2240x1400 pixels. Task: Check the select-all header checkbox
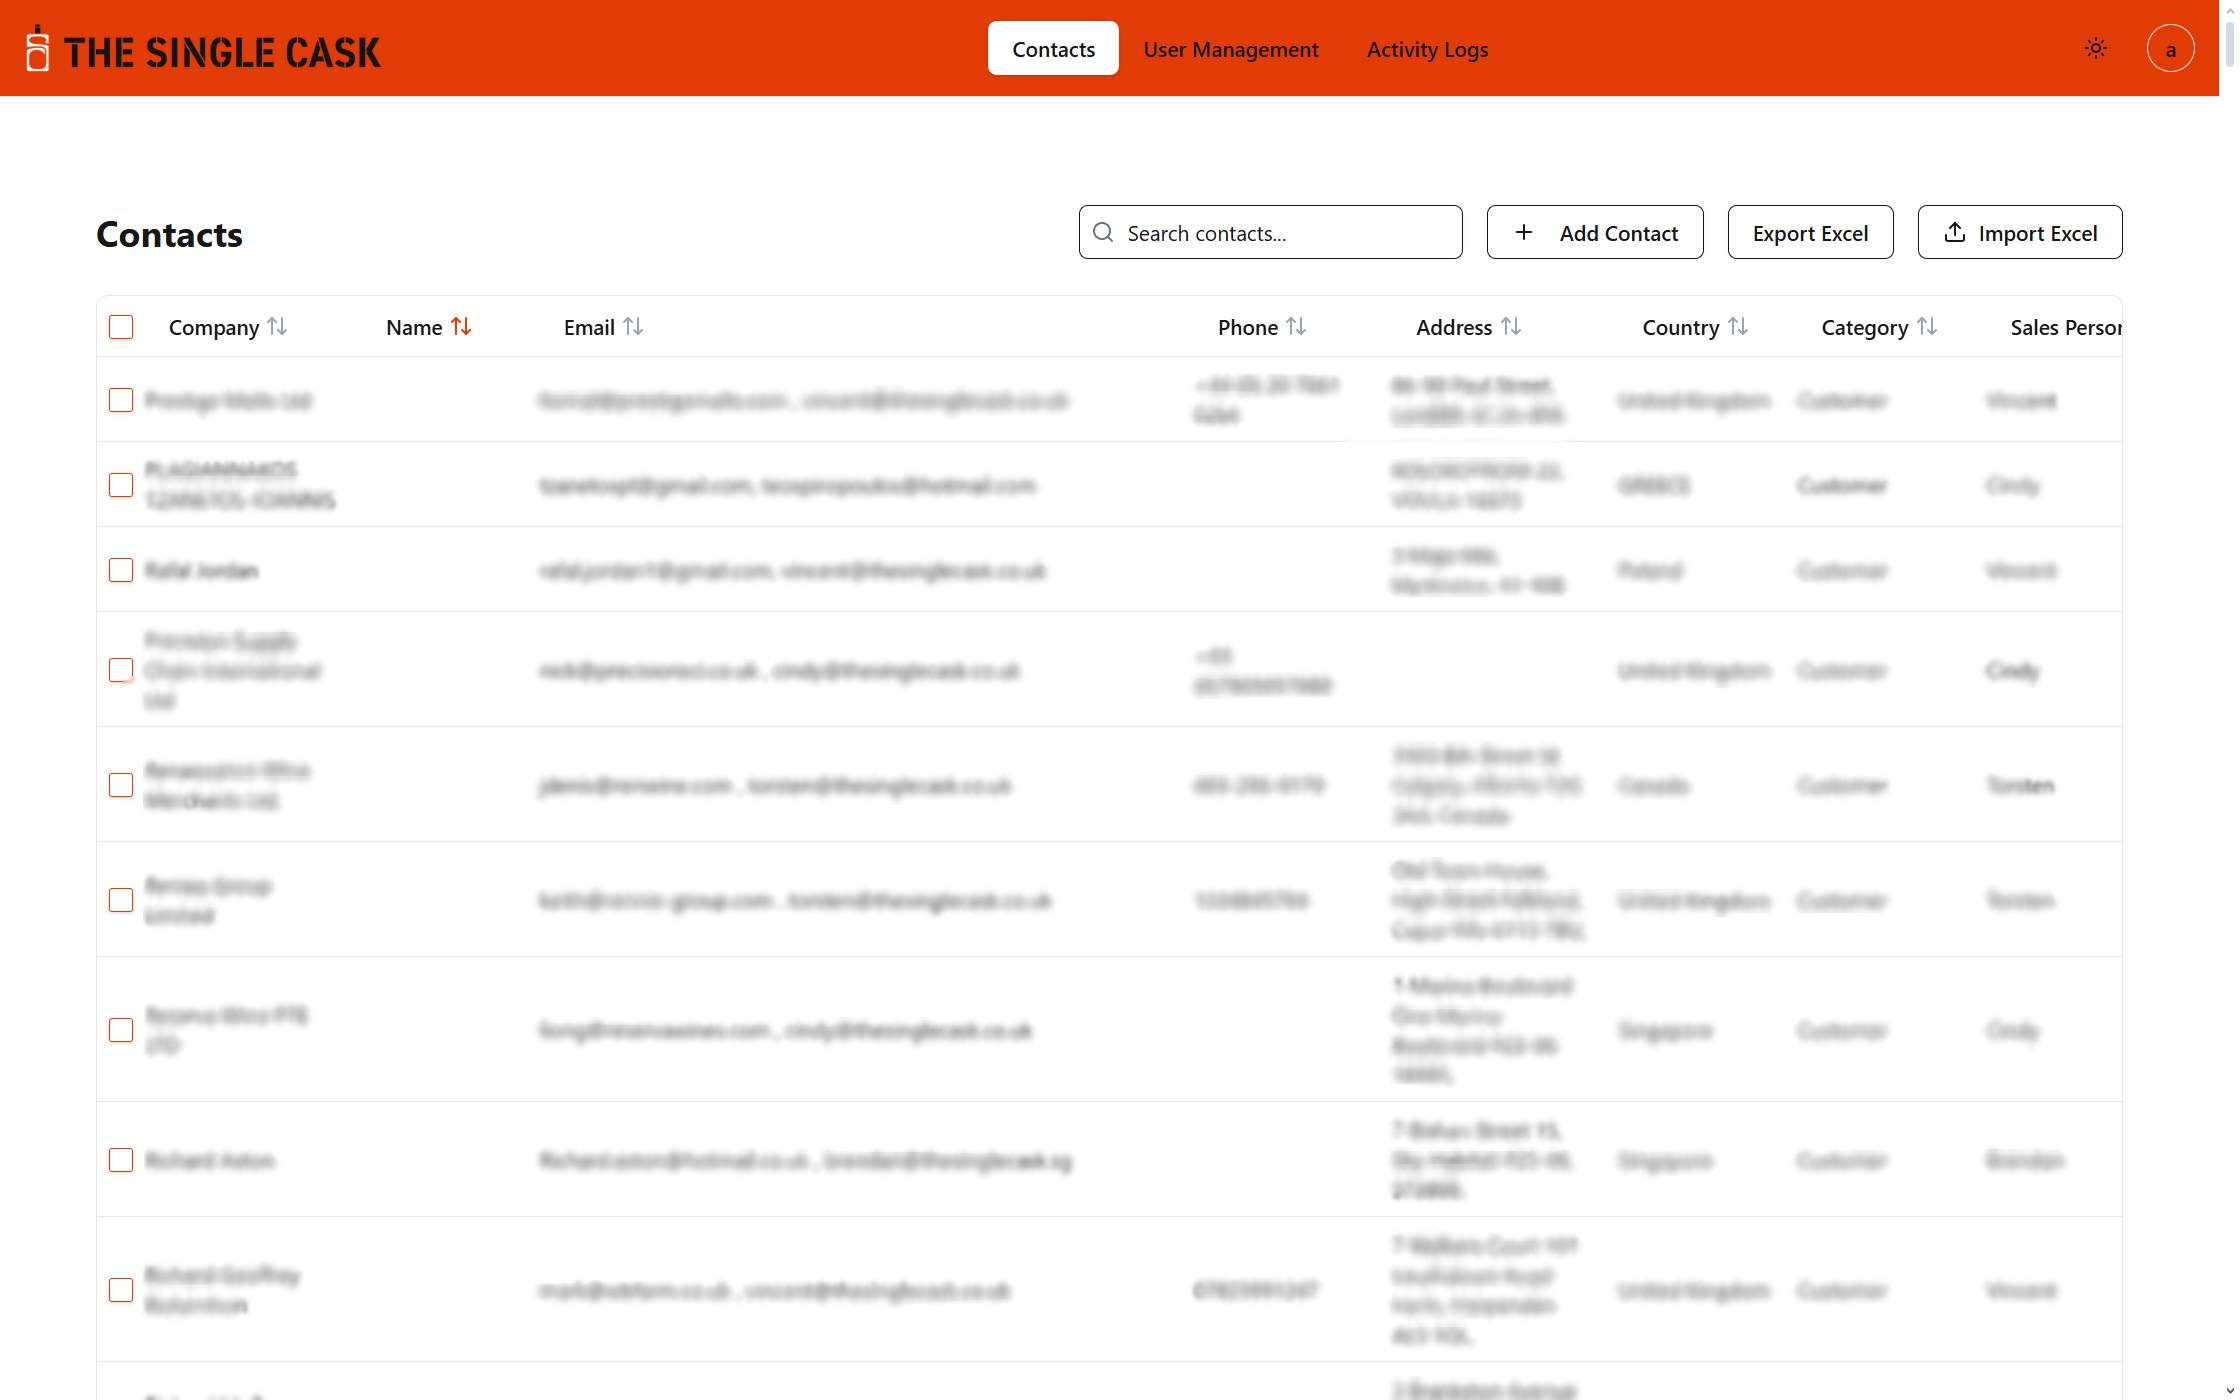[121, 327]
